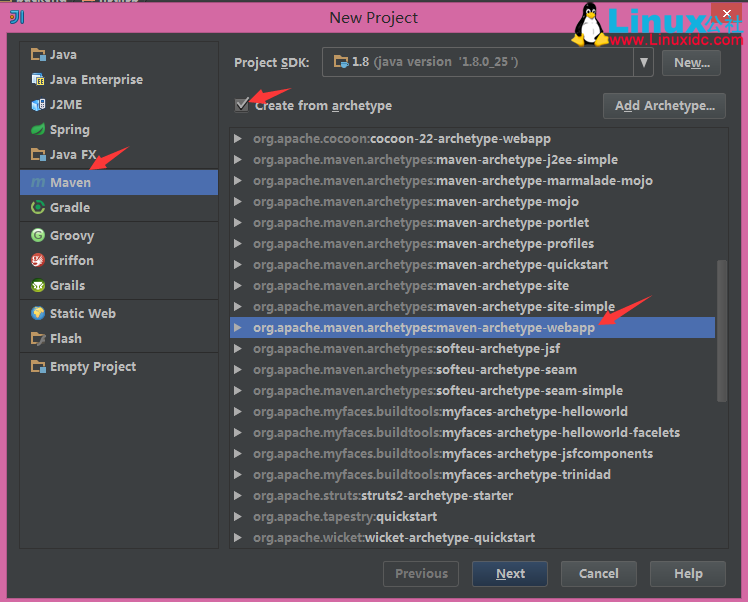Image resolution: width=748 pixels, height=602 pixels.
Task: Click the Maven 'm' icon
Action: pos(38,182)
